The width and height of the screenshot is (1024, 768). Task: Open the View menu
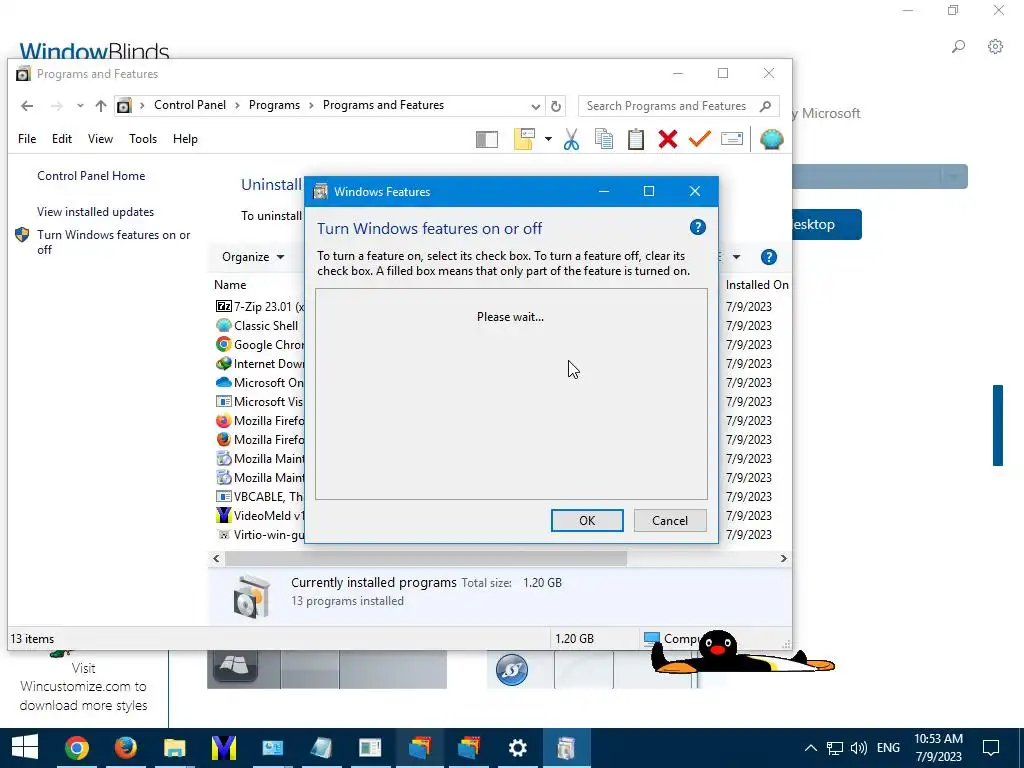[101, 139]
